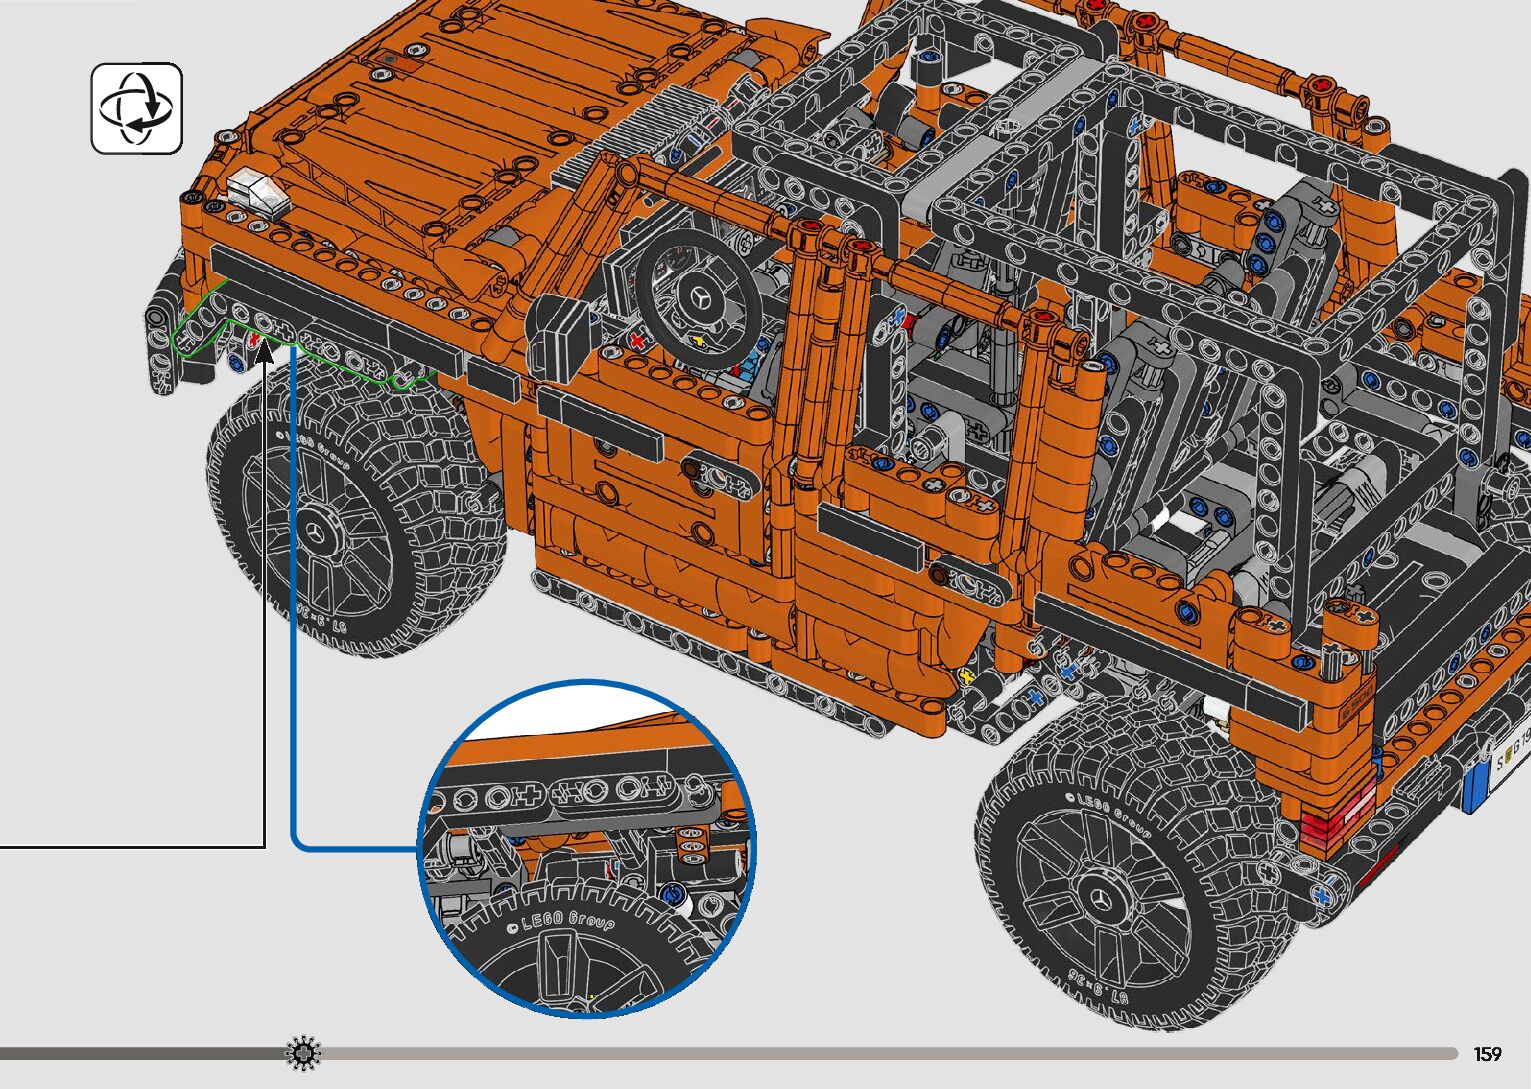The height and width of the screenshot is (1089, 1531).
Task: Click the gear marker on progress bar
Action: (x=303, y=1053)
